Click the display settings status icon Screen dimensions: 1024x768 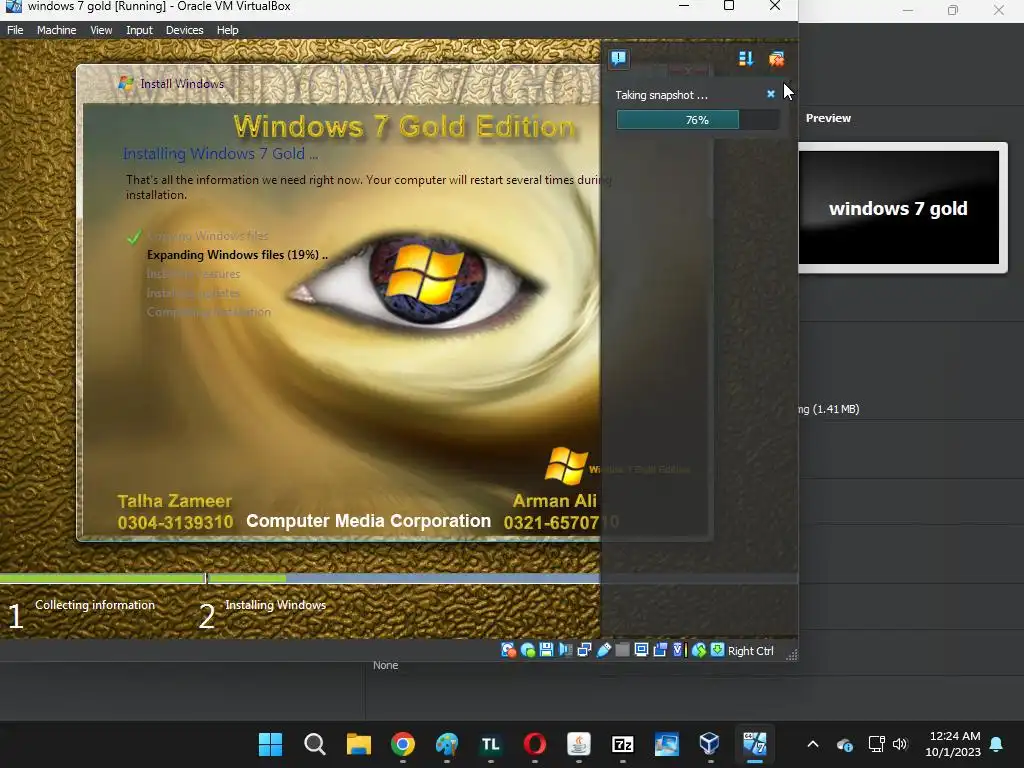pos(641,650)
